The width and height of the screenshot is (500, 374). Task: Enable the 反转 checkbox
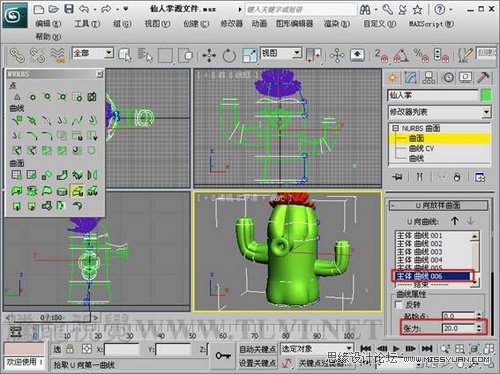[x=398, y=304]
